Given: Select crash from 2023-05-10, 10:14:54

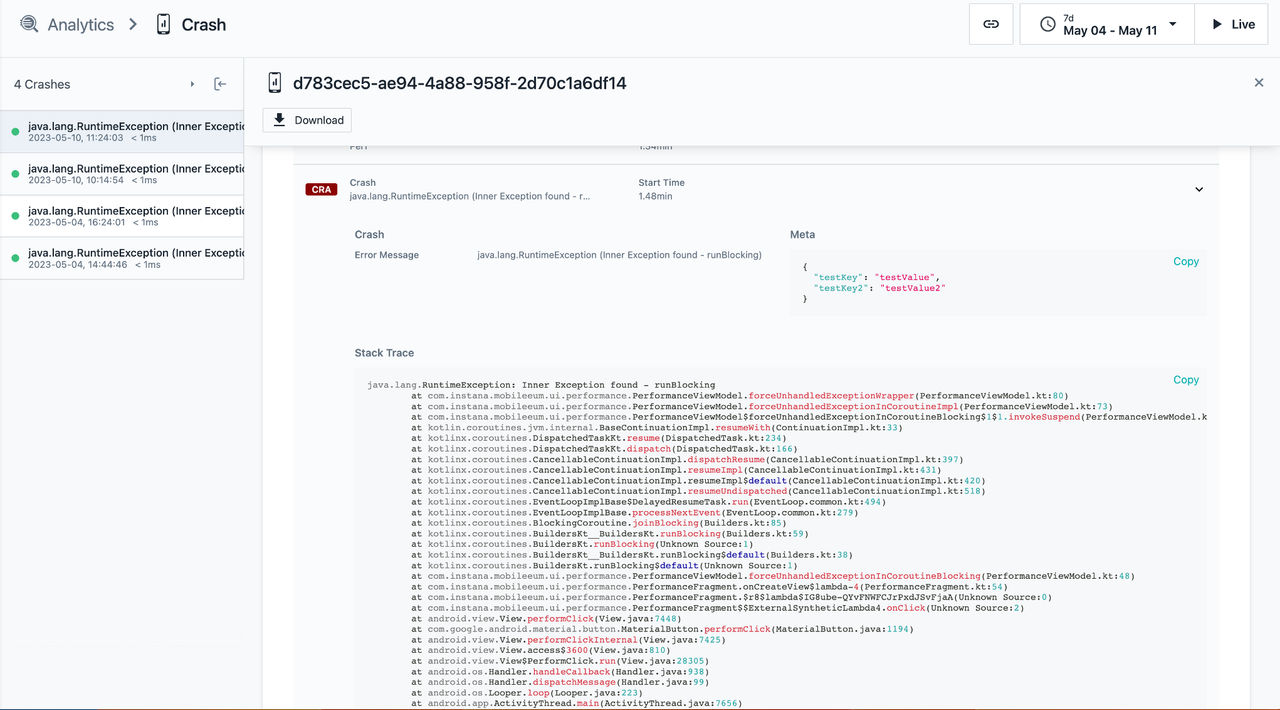Looking at the screenshot, I should coord(122,174).
